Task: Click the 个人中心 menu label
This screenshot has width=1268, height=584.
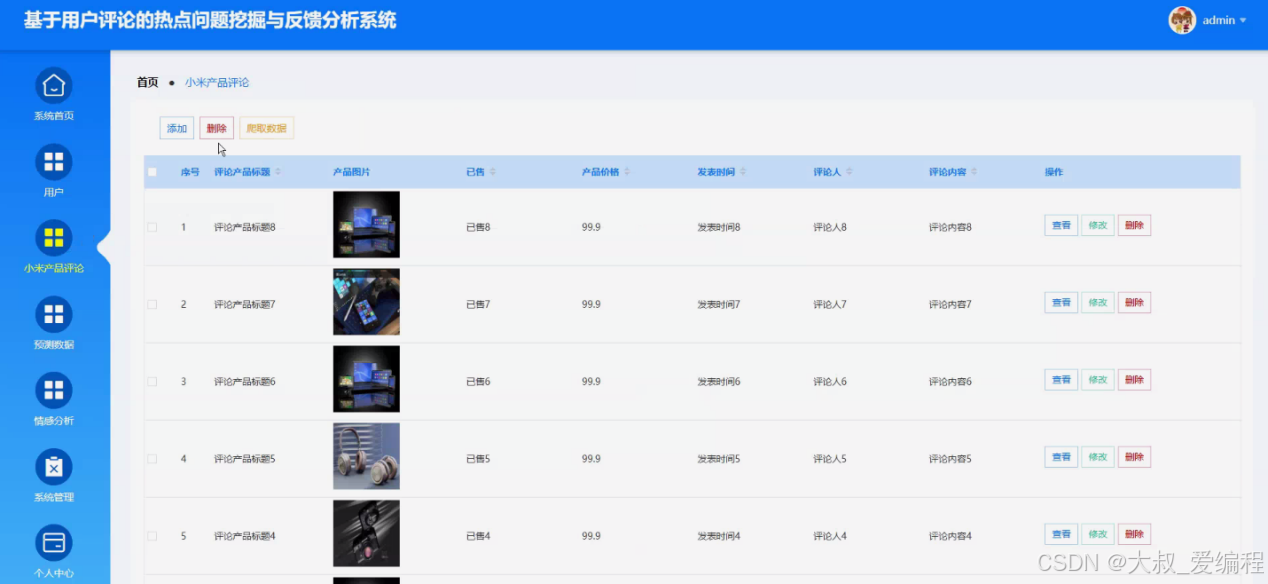Action: click(54, 573)
